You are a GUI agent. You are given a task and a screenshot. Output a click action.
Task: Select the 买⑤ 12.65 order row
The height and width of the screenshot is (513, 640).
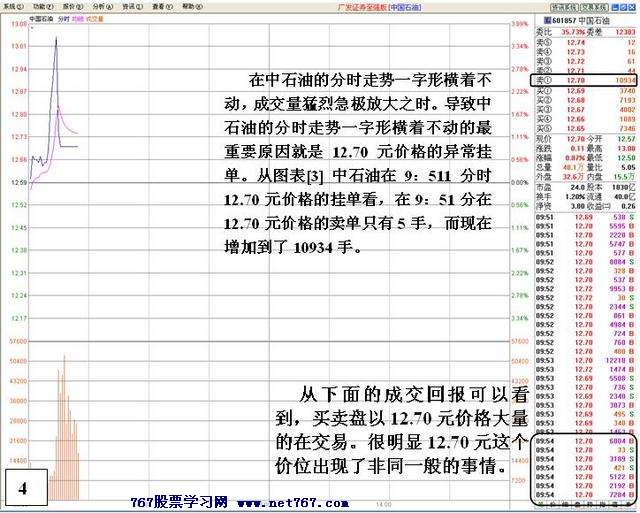(x=586, y=129)
